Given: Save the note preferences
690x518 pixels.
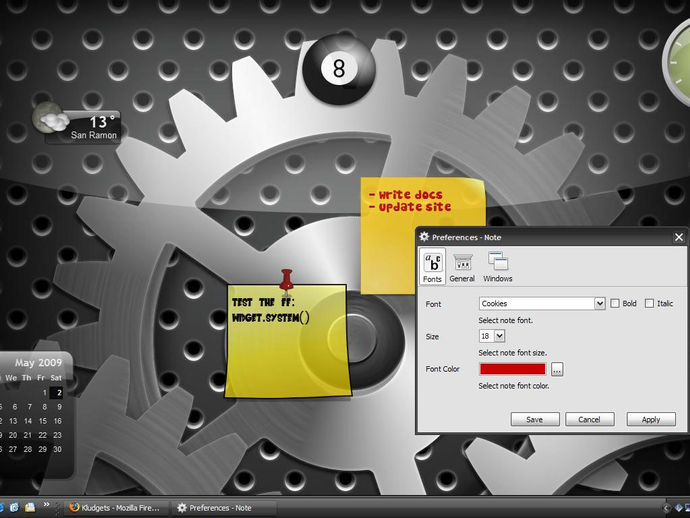Looking at the screenshot, I should pos(535,419).
